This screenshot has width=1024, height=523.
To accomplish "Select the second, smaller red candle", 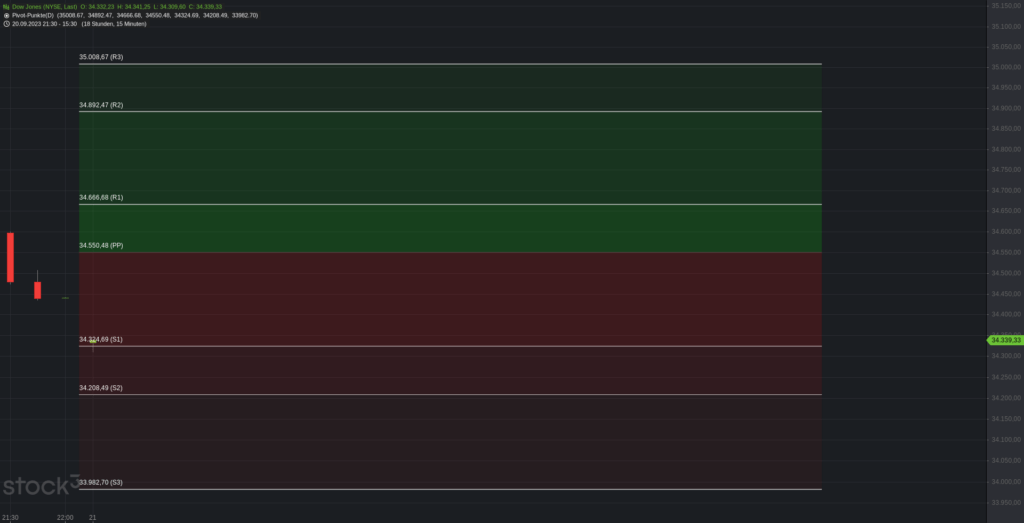I will point(38,290).
